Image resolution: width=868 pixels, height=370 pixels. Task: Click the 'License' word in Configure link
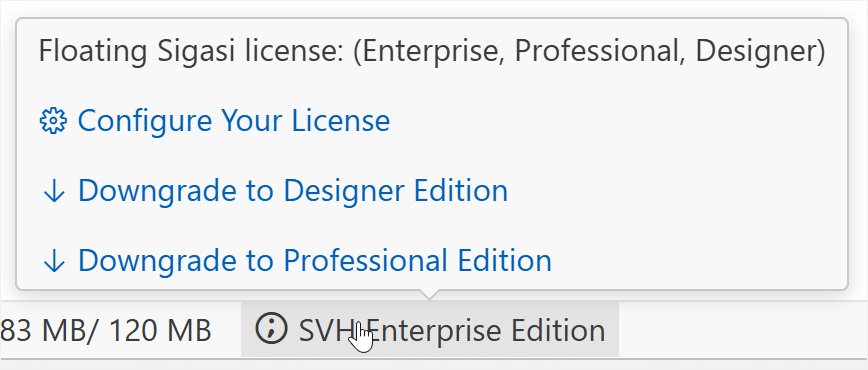(340, 121)
